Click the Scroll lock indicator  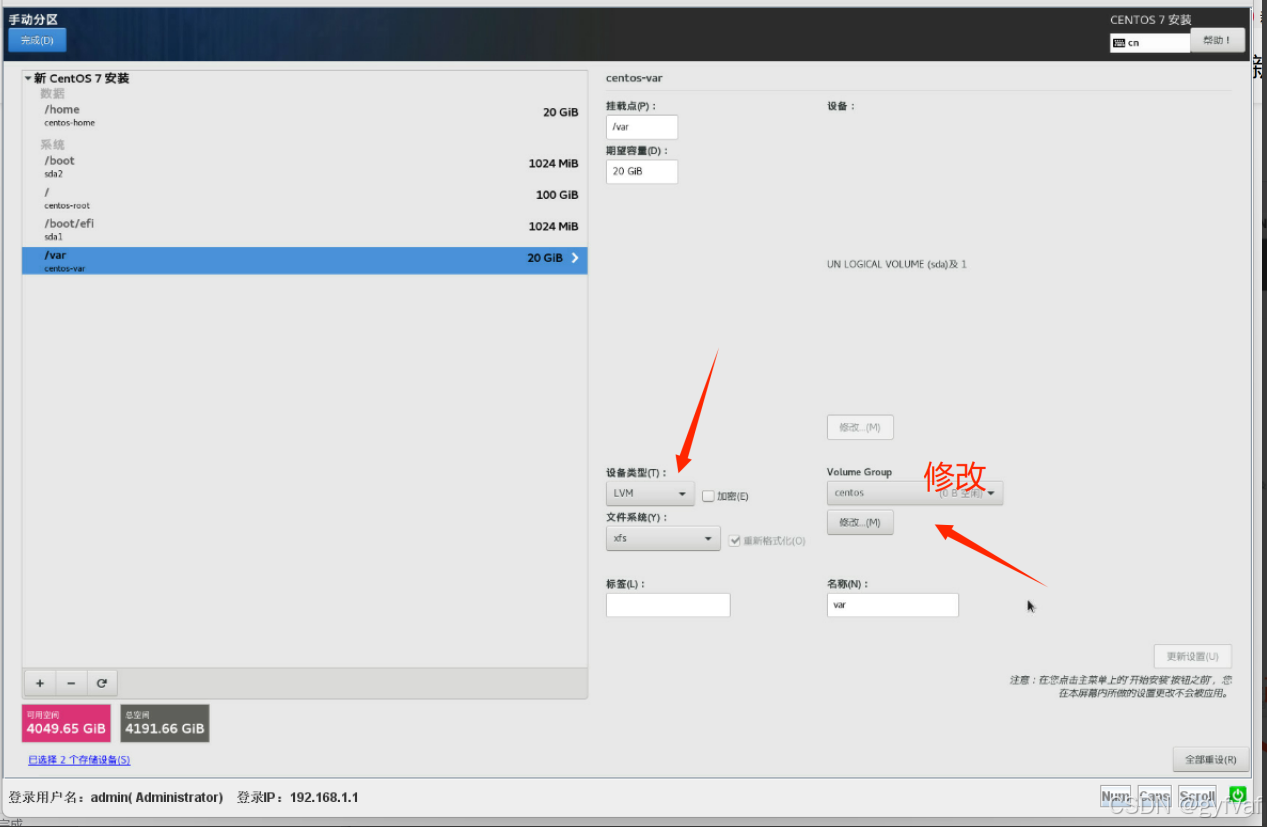1197,796
